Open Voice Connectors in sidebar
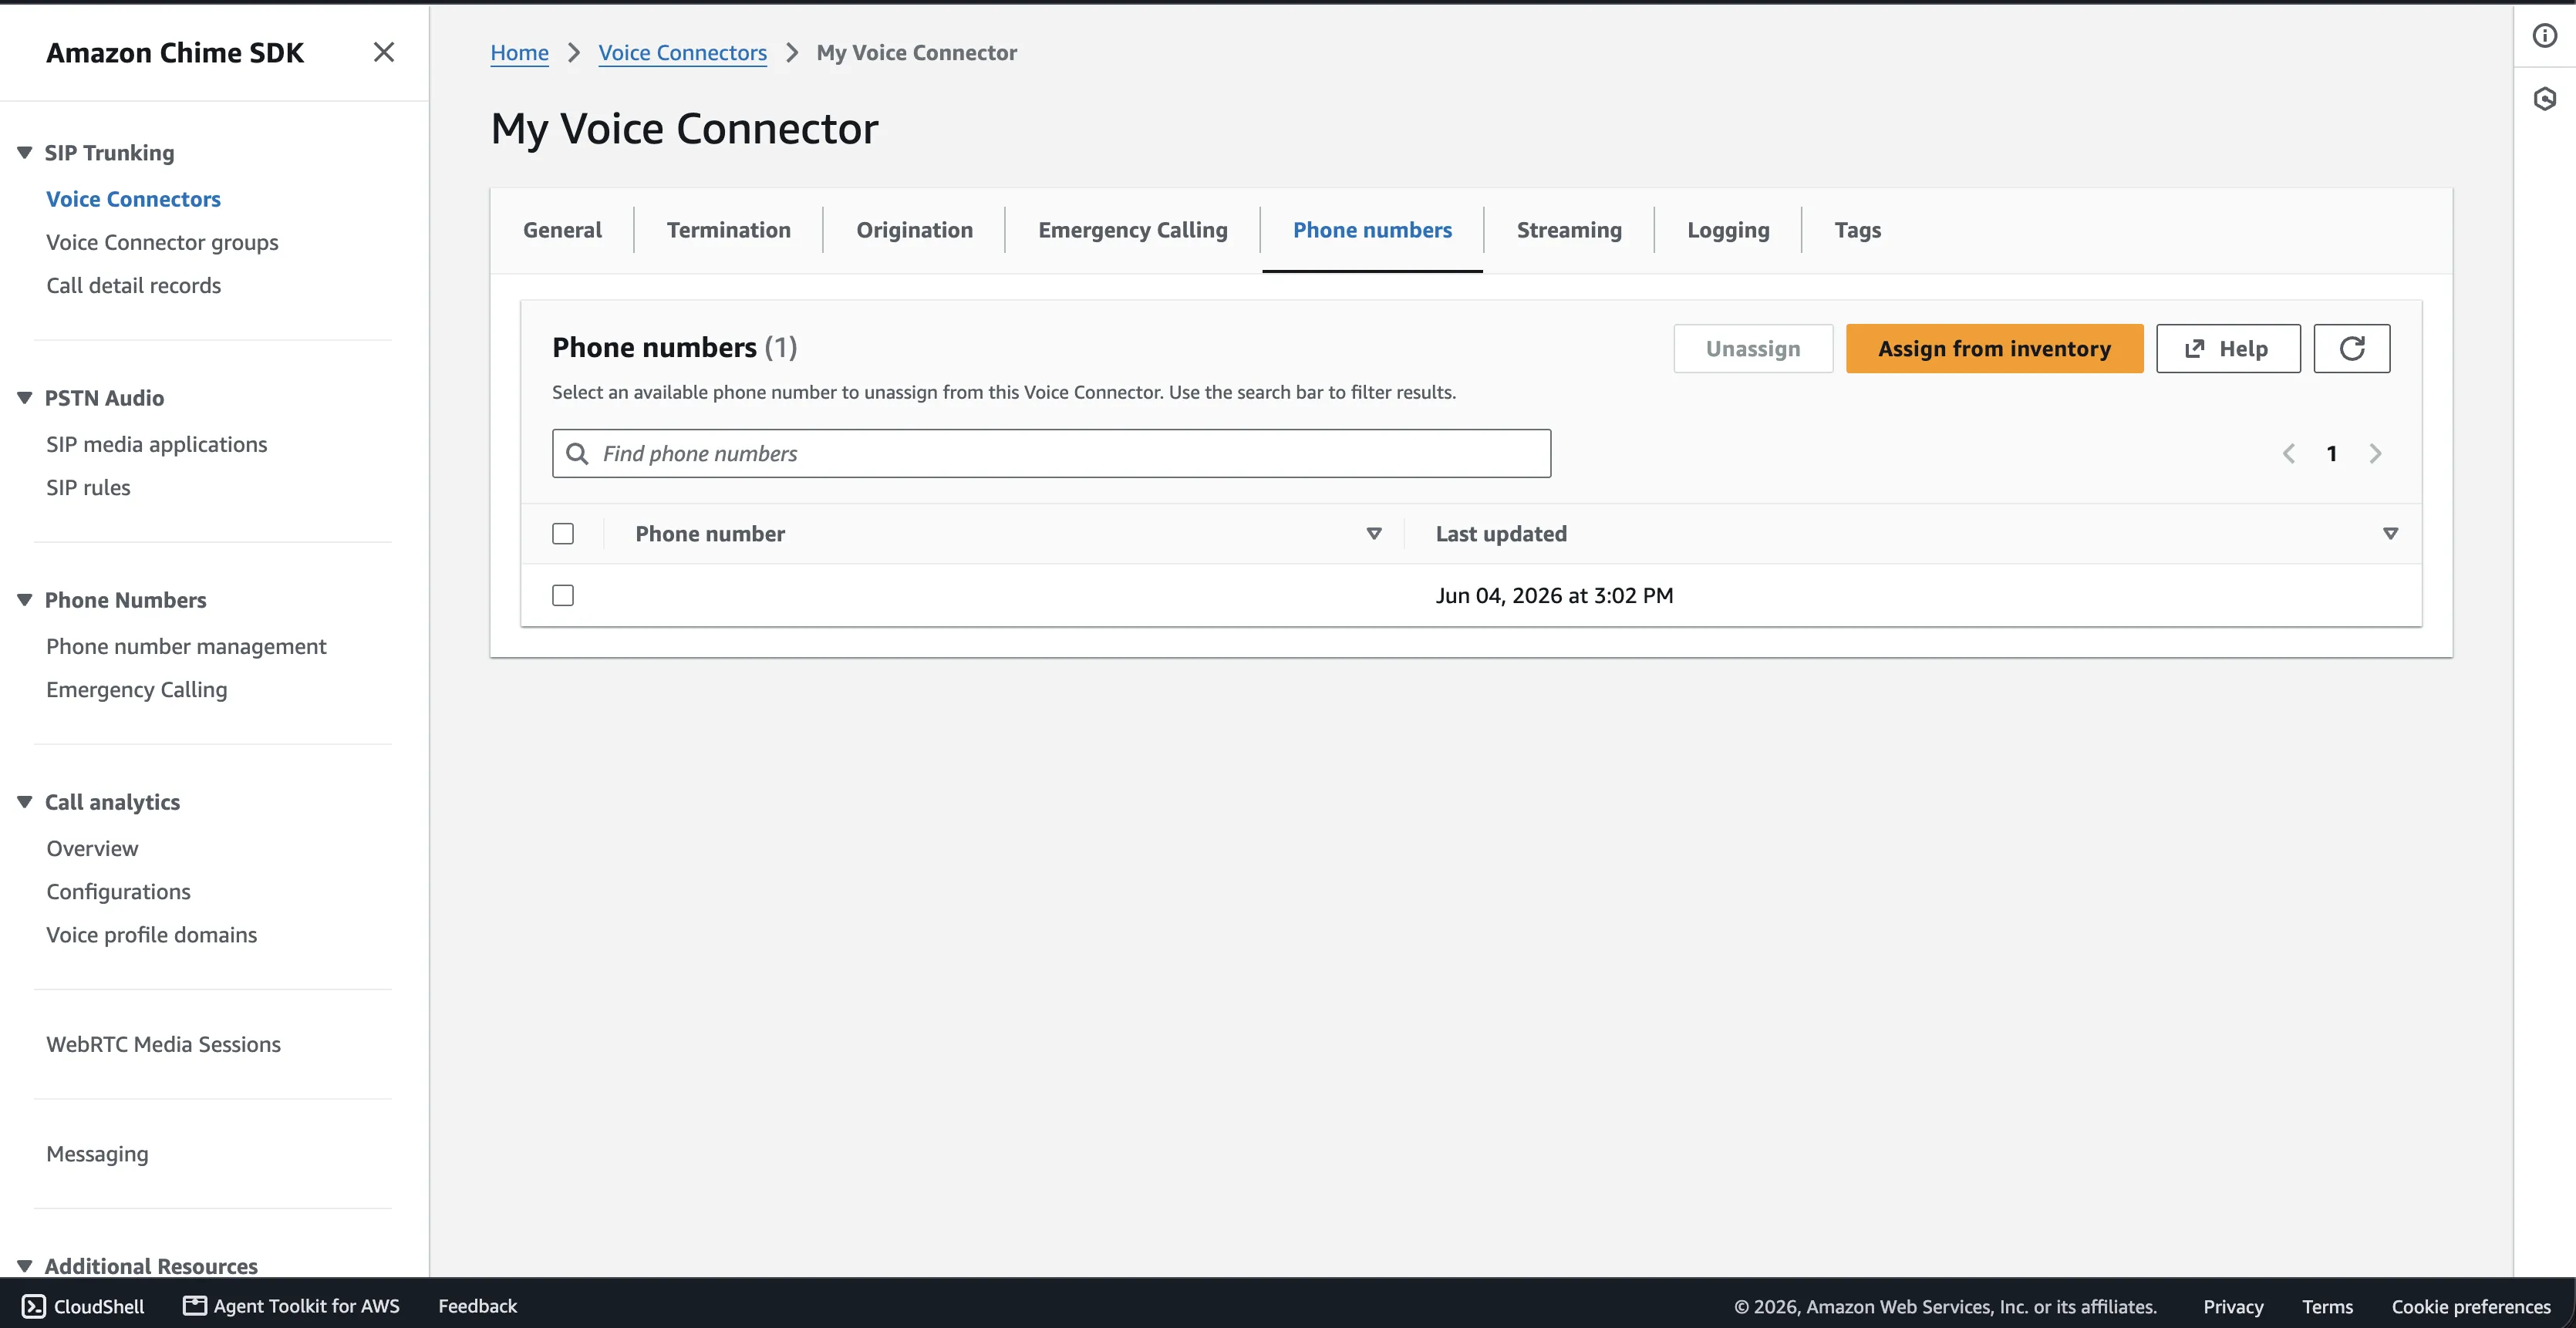This screenshot has height=1328, width=2576. pyautogui.click(x=133, y=199)
